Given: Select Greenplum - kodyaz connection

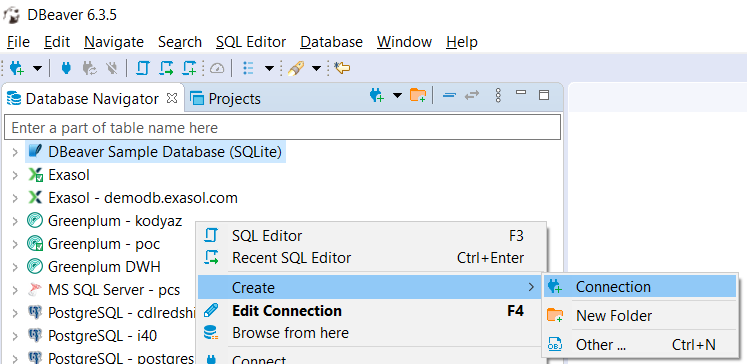Looking at the screenshot, I should click(x=115, y=221).
